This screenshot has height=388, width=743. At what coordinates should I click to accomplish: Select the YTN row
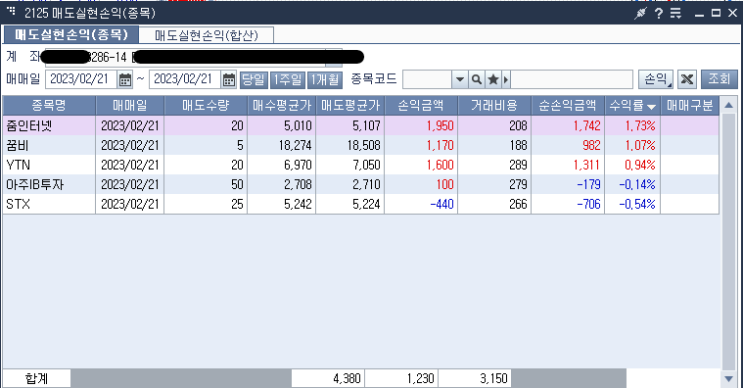tap(361, 165)
